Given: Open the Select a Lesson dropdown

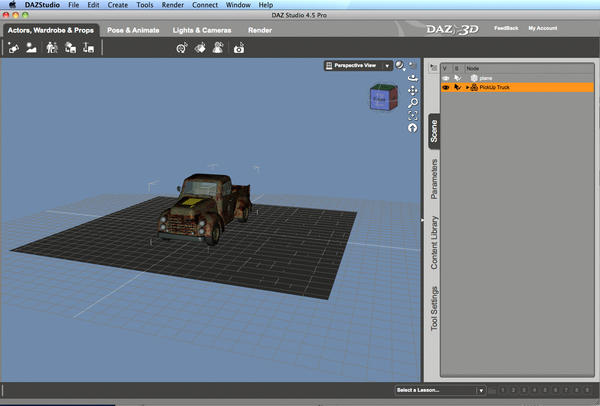Looking at the screenshot, I should coord(439,389).
